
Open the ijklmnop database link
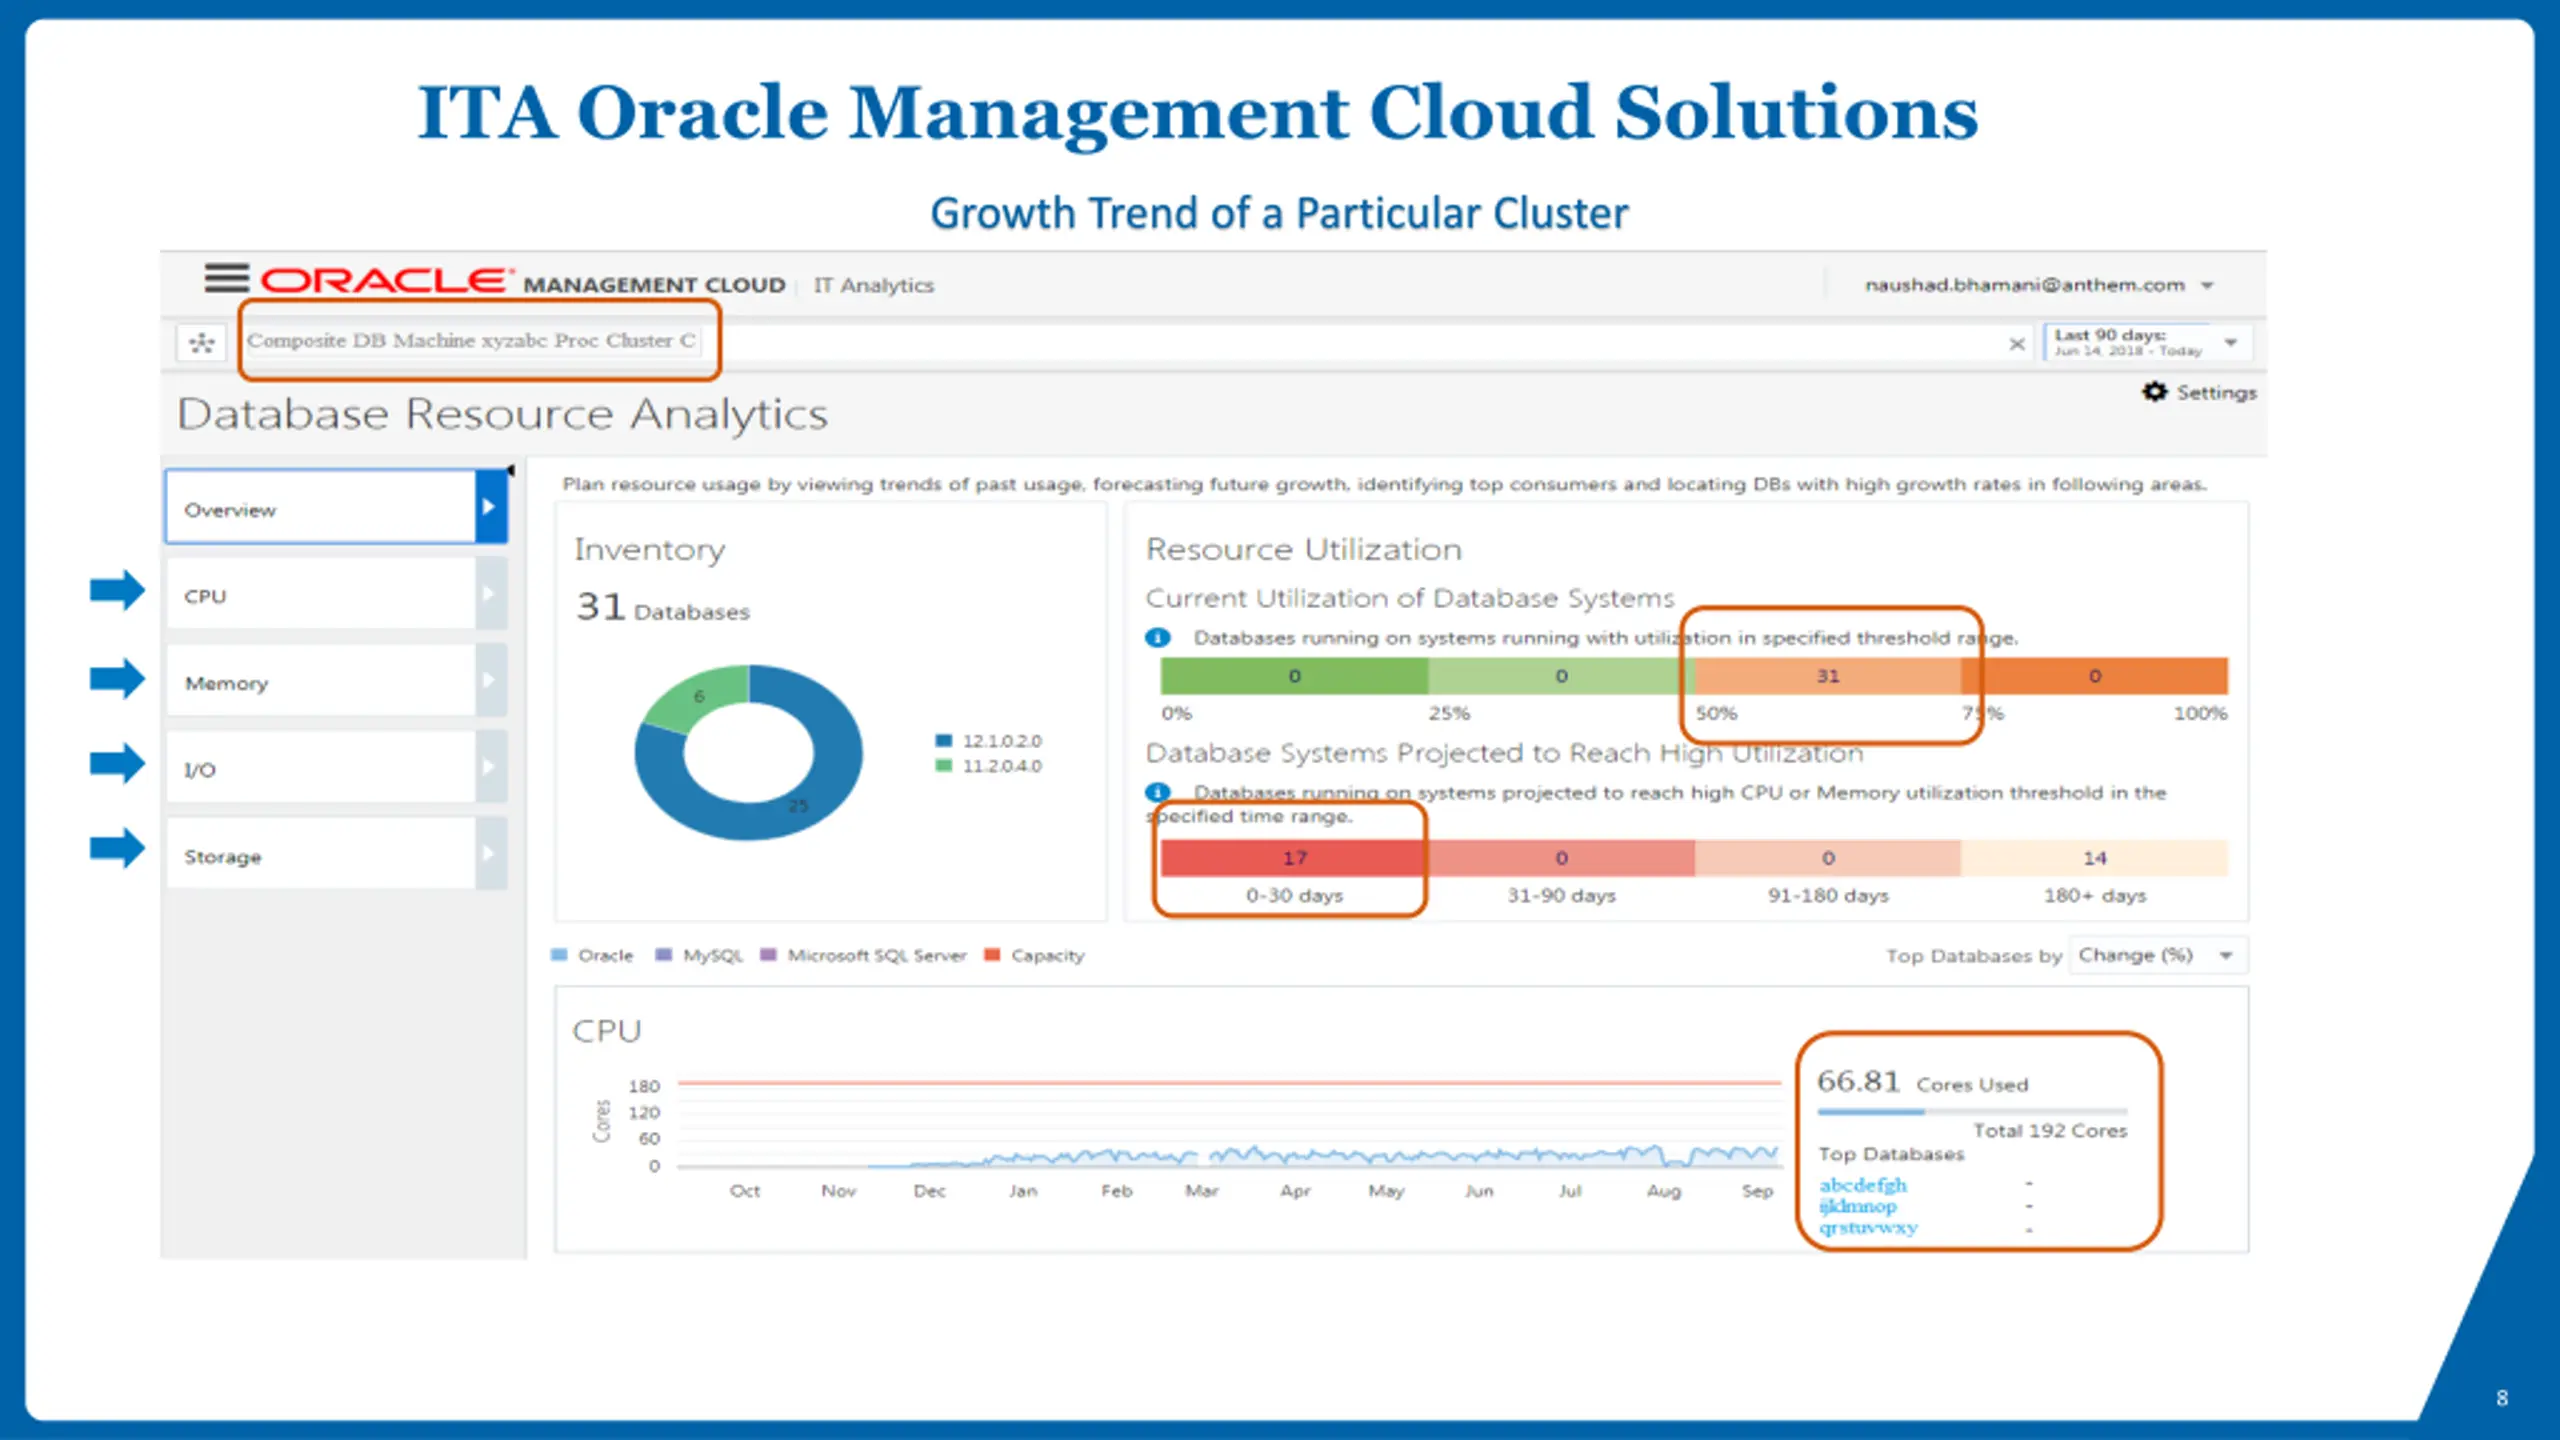pos(1857,1206)
